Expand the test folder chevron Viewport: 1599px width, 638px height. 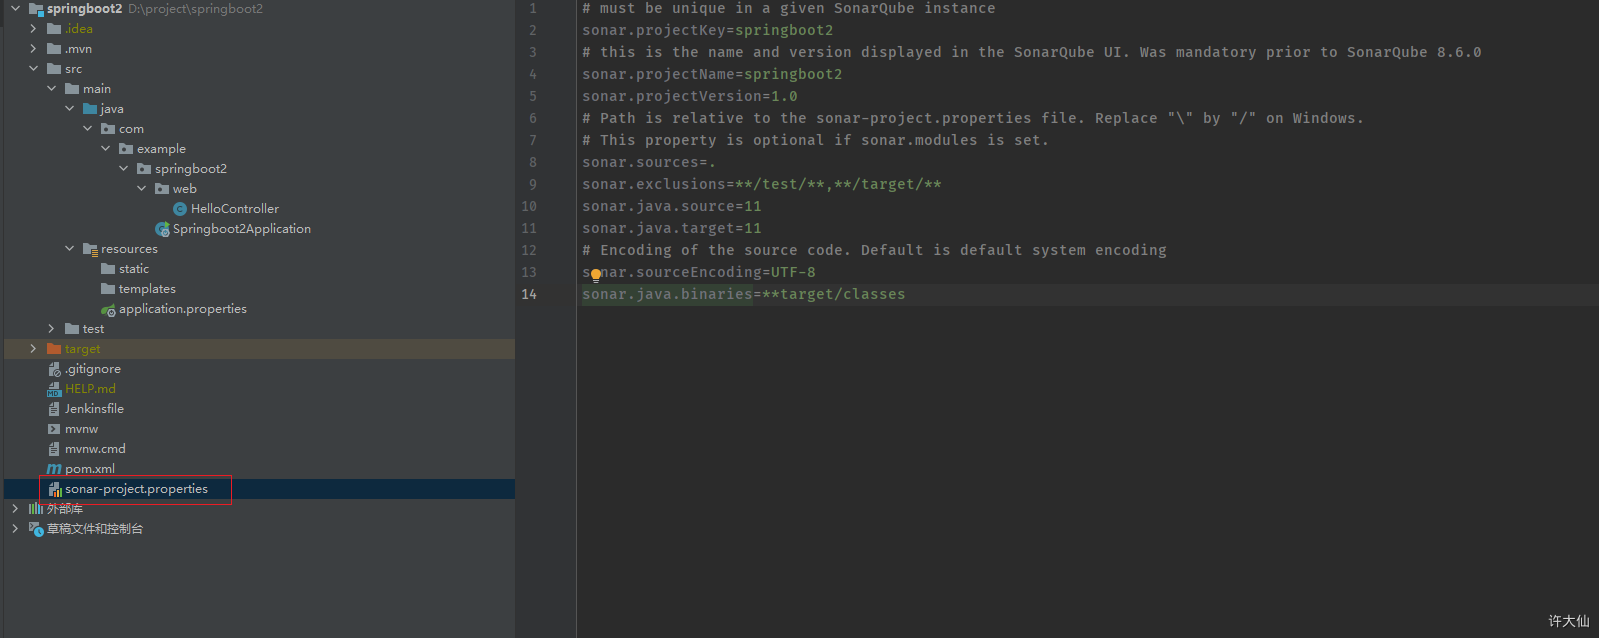(x=52, y=329)
